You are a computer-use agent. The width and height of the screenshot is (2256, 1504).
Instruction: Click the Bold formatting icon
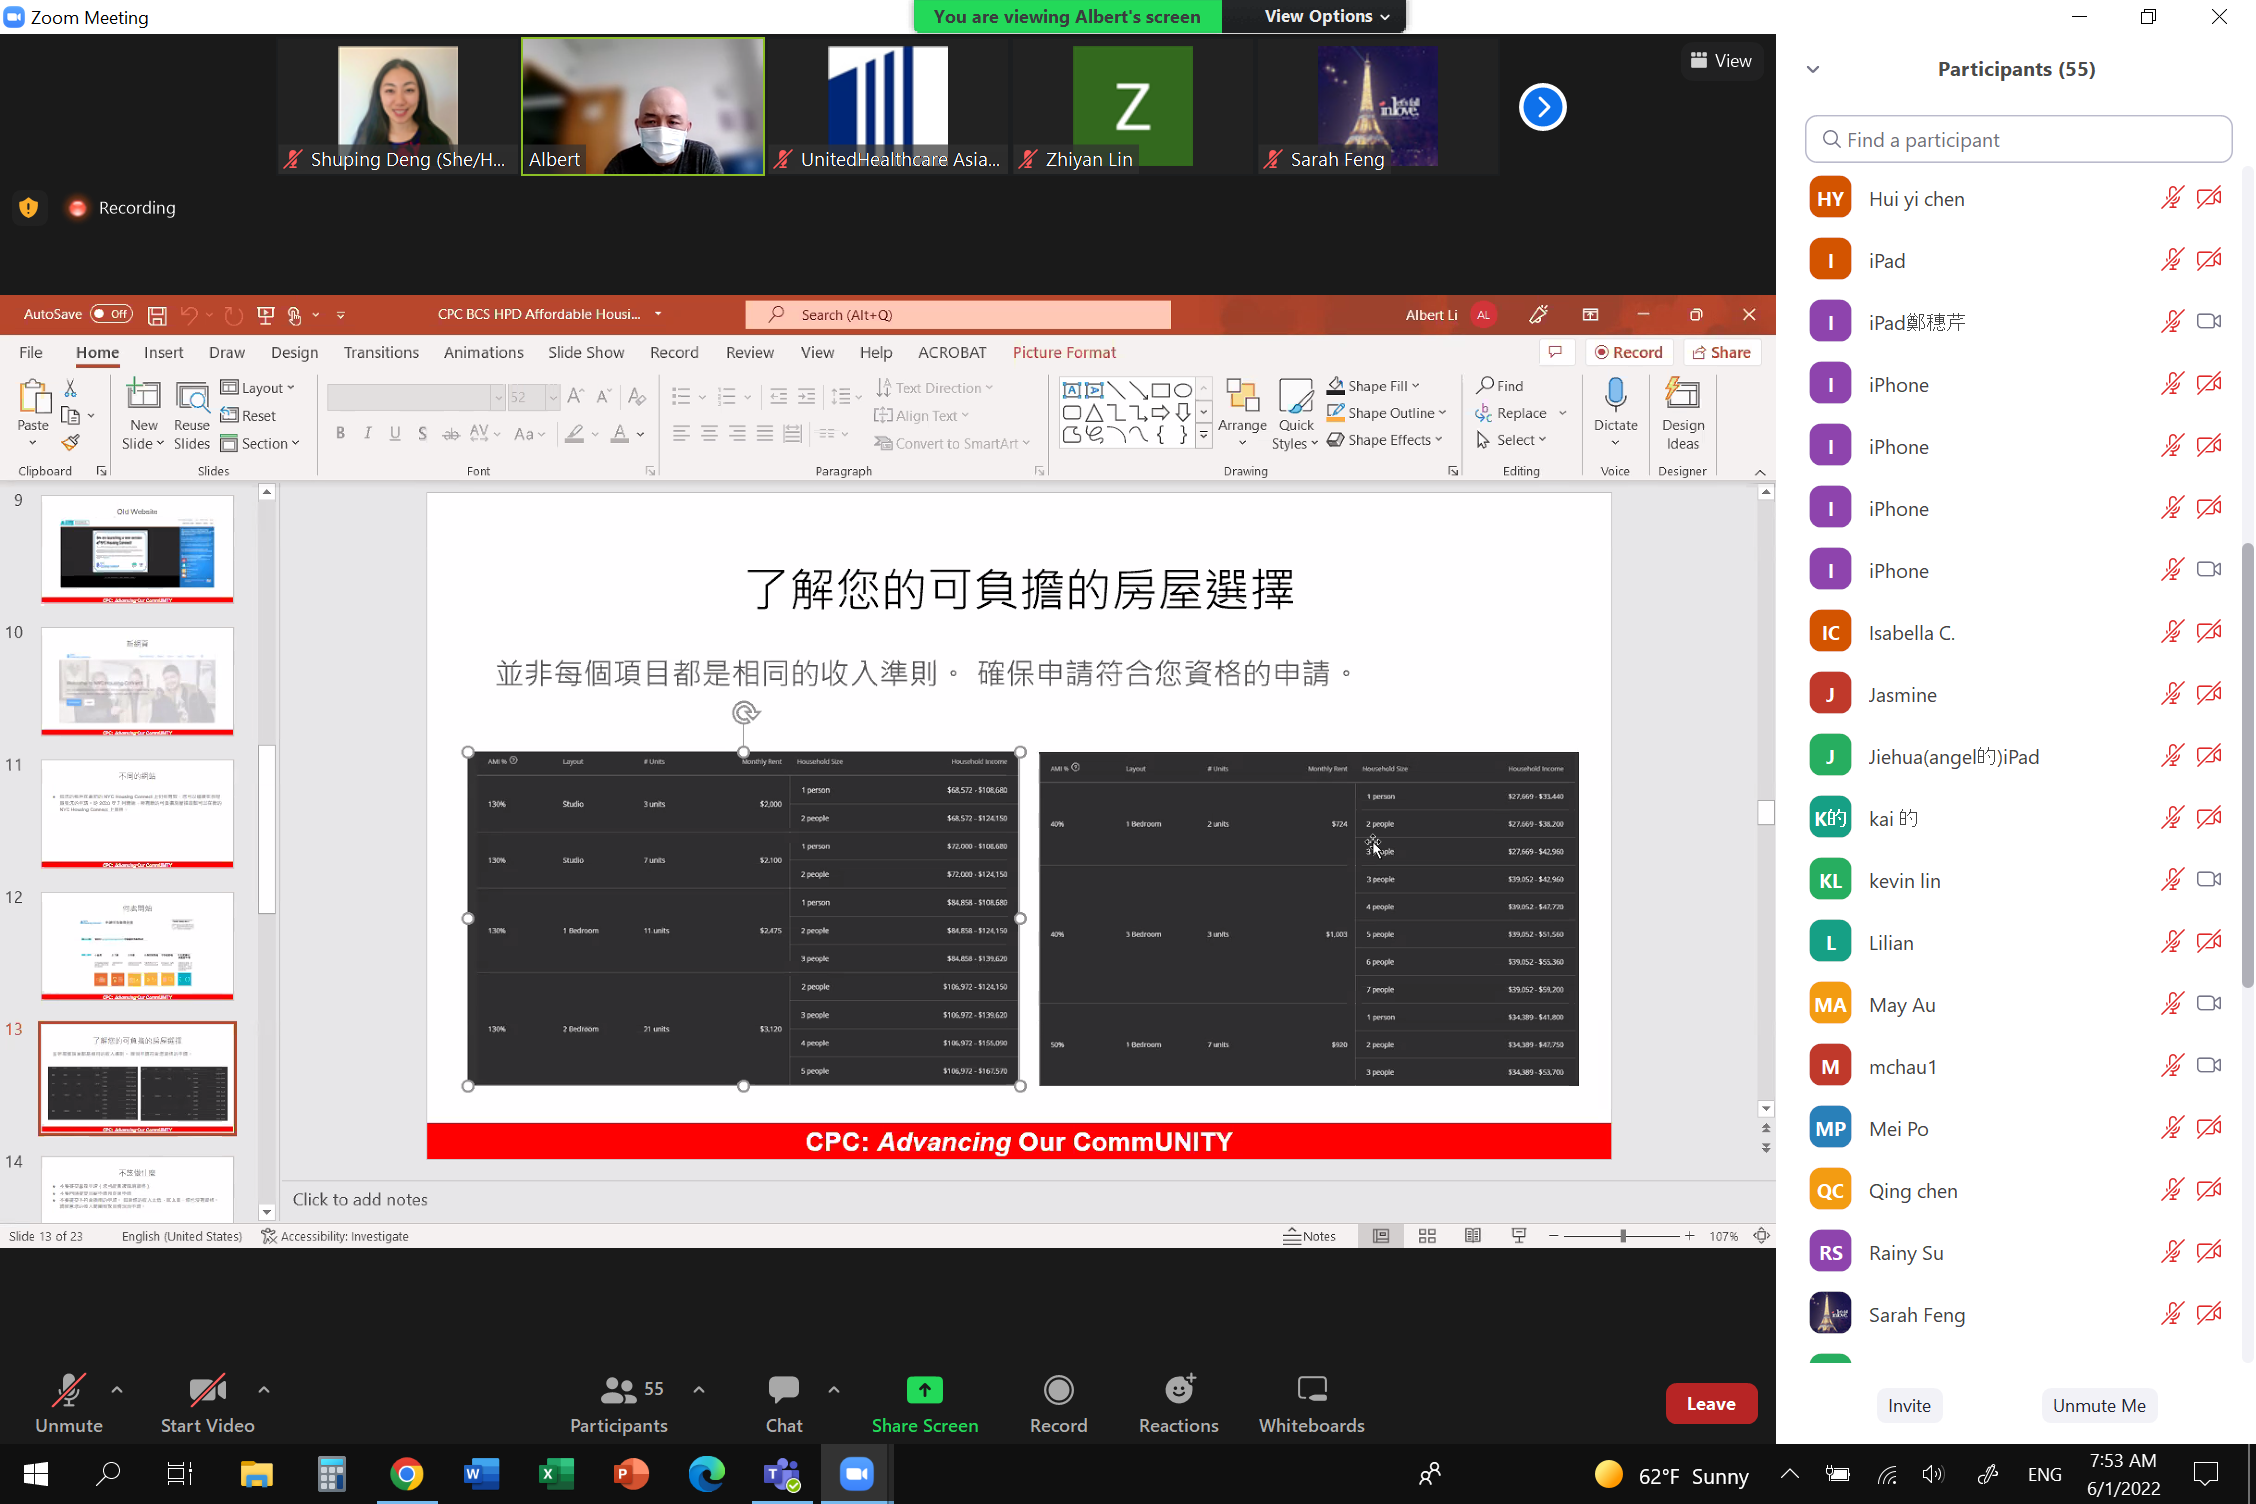click(x=341, y=433)
